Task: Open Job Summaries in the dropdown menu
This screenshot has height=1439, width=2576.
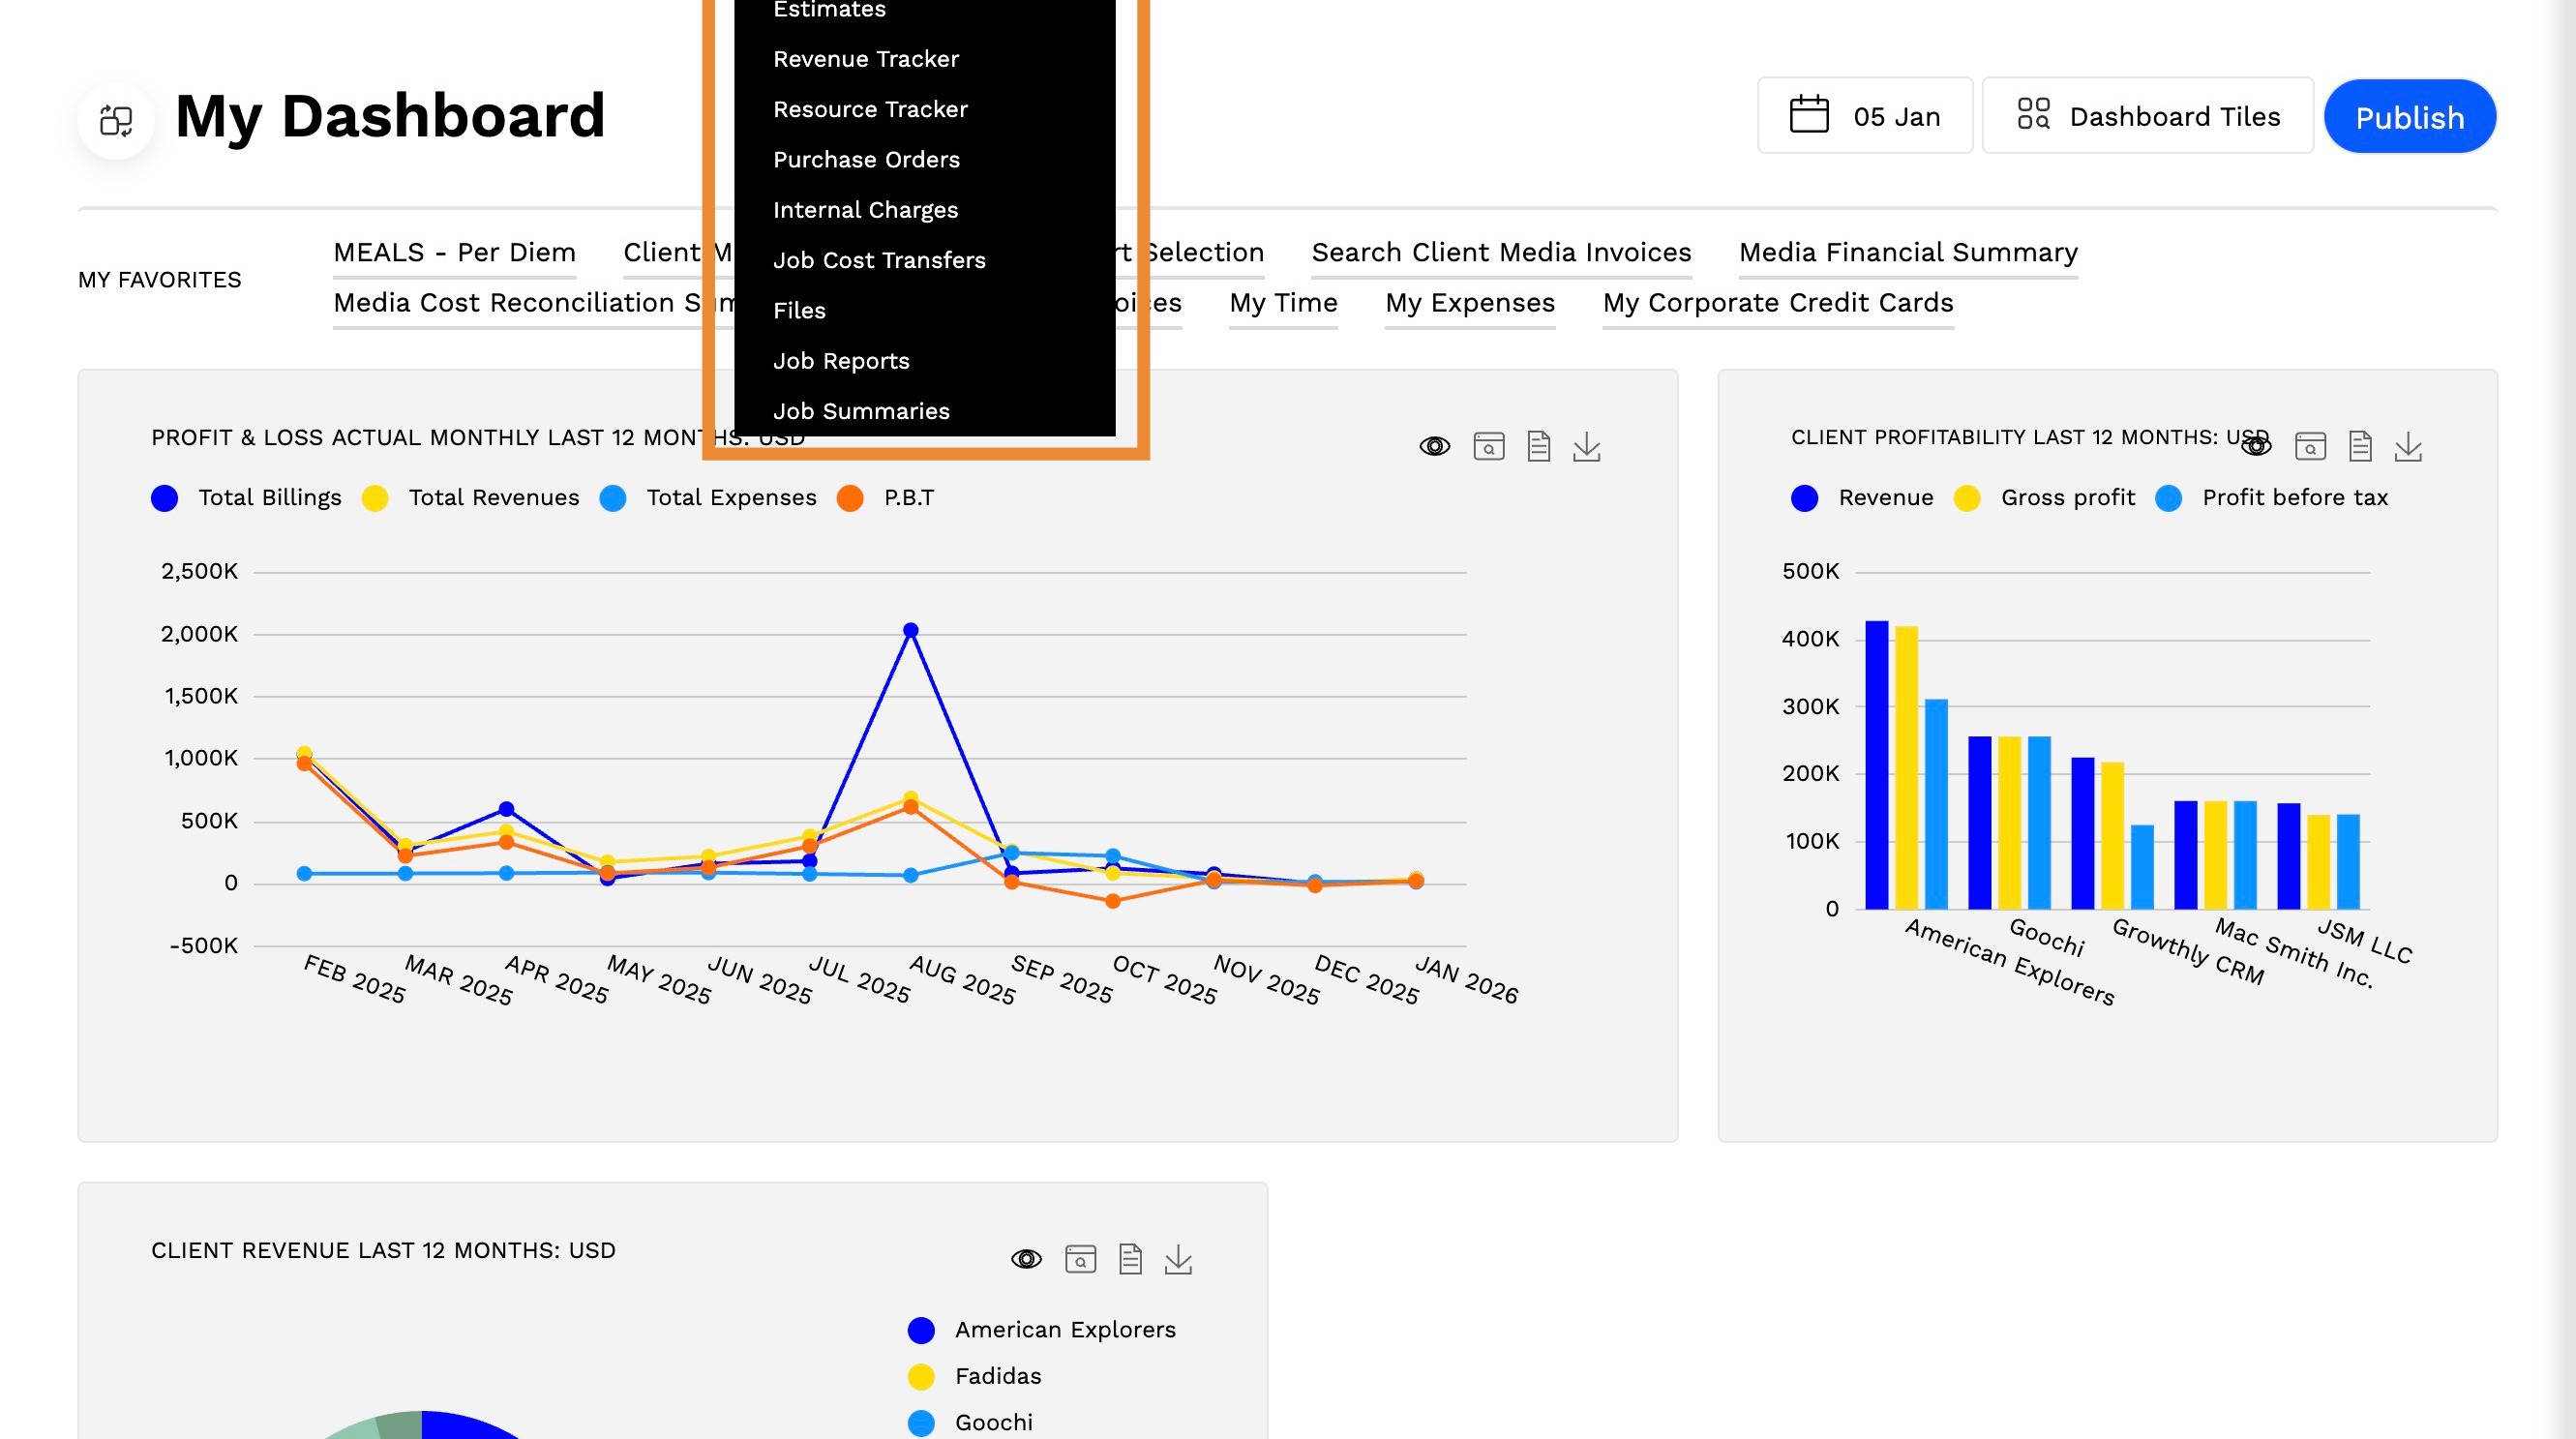Action: (x=860, y=411)
